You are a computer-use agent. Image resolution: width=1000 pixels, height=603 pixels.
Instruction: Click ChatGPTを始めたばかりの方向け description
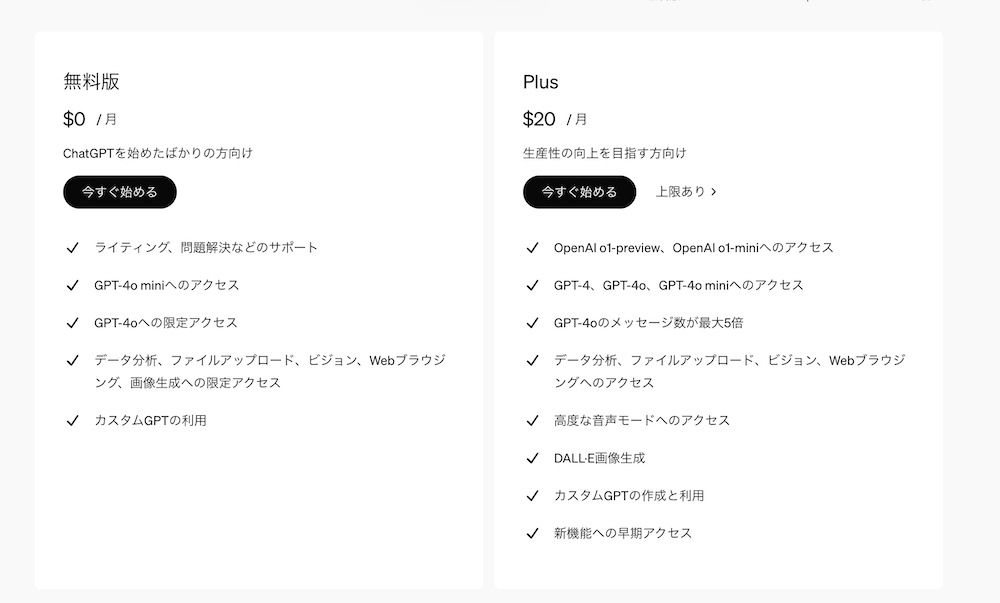[x=158, y=153]
